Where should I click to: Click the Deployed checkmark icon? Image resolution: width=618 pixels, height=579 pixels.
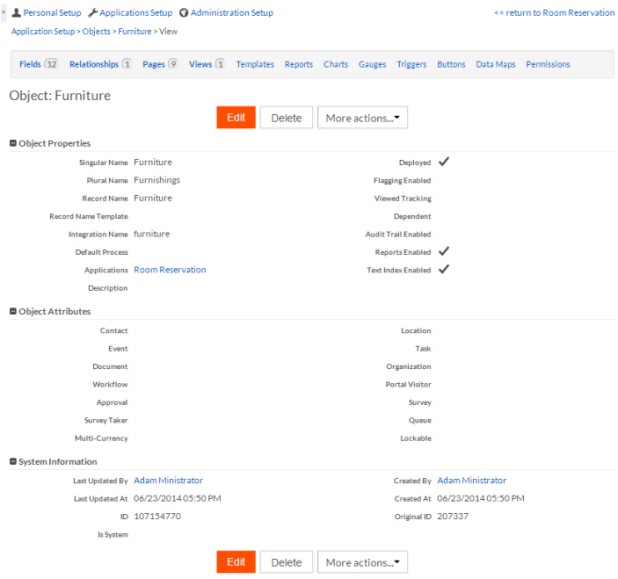443,161
